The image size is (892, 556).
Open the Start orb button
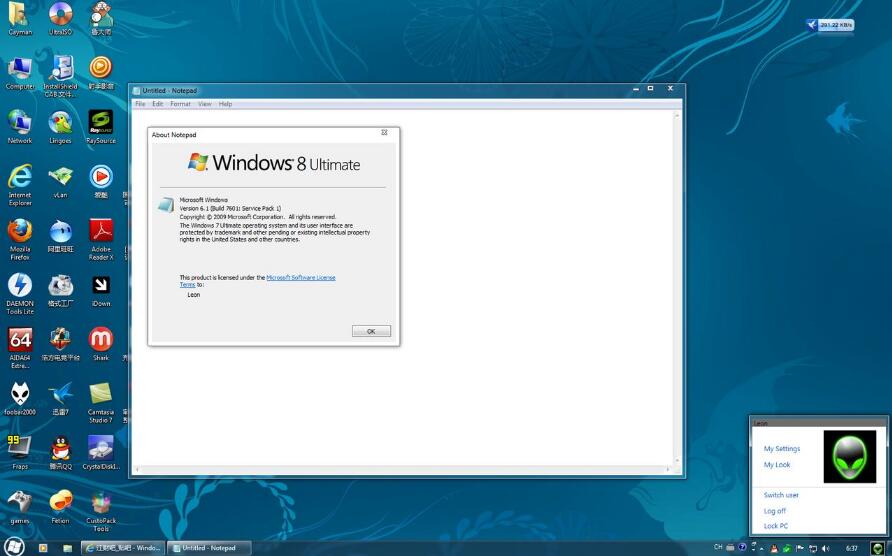13,548
